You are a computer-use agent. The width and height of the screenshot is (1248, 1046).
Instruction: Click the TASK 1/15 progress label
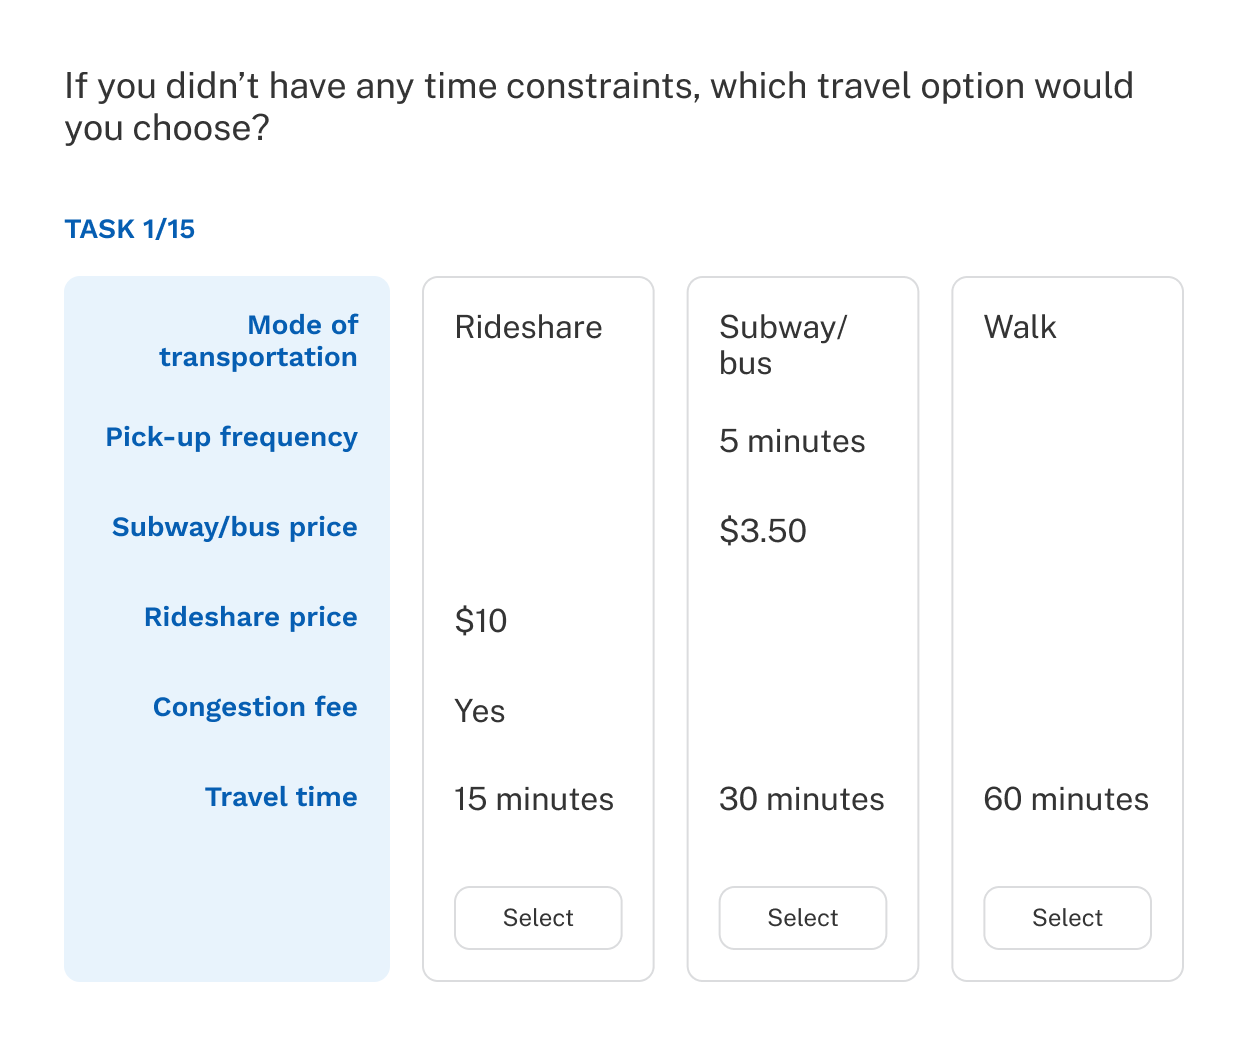130,229
